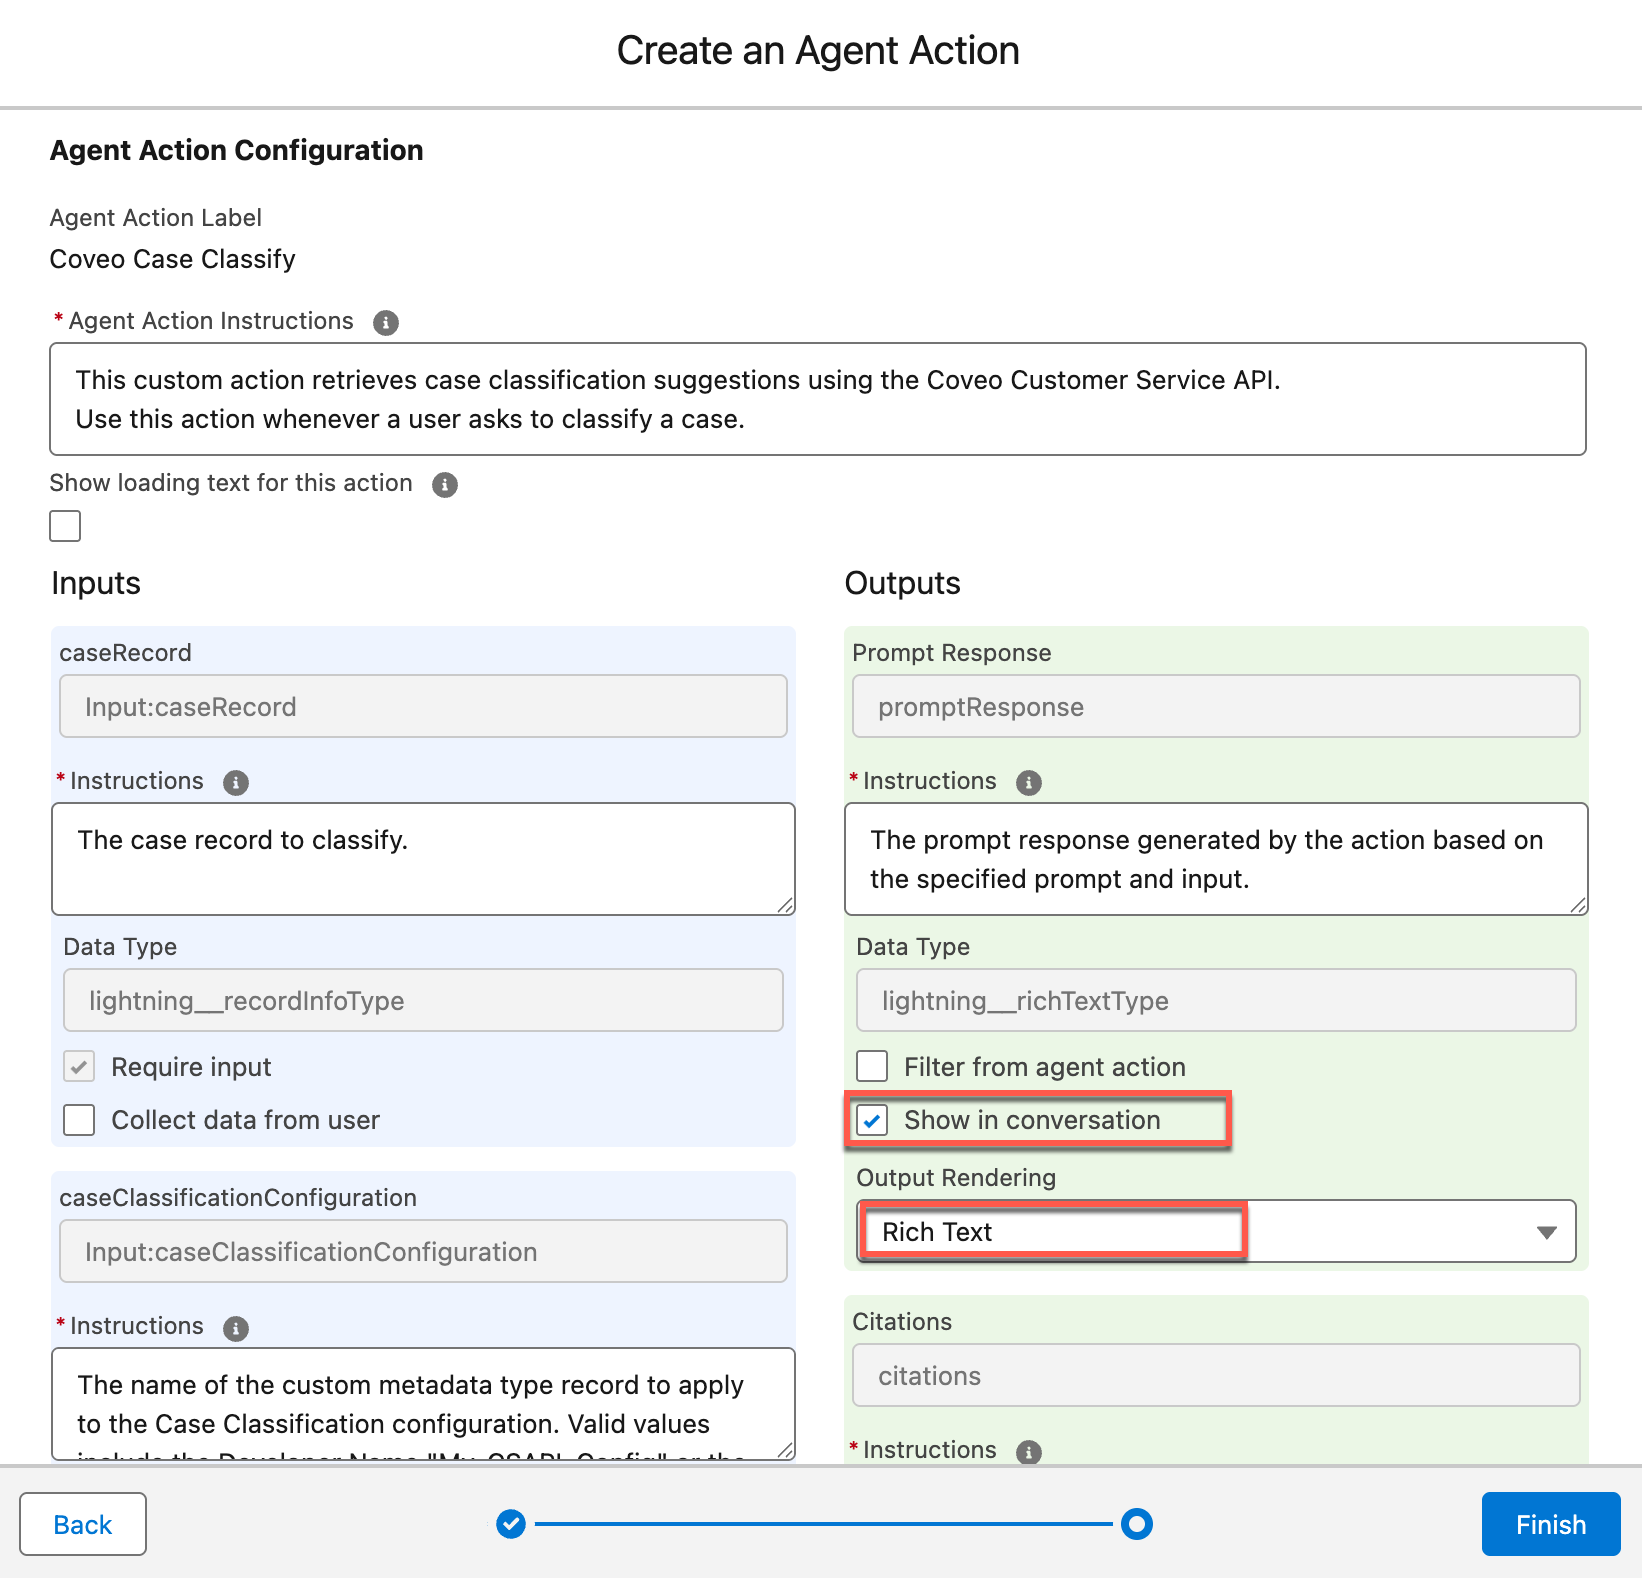Click the citations output field
This screenshot has height=1578, width=1642.
(1216, 1375)
